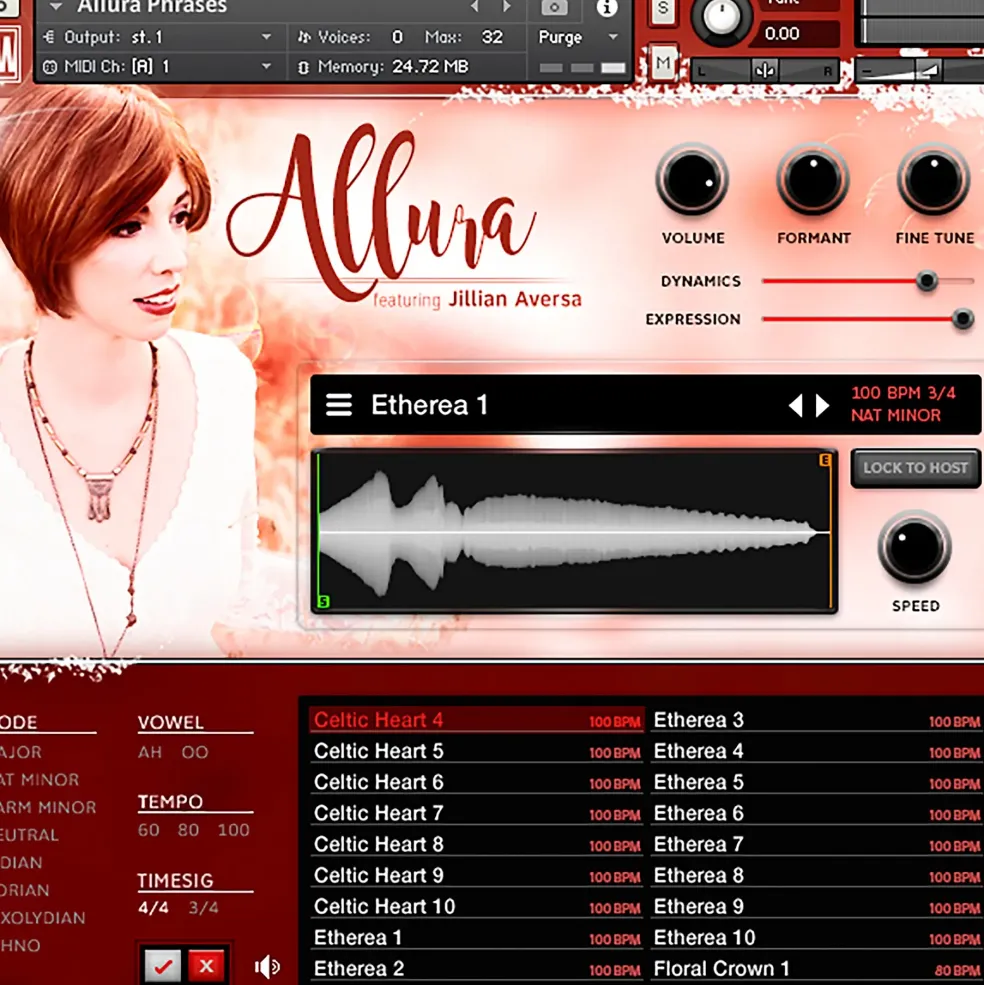Screen dimensions: 984x985
Task: Filter phrases by OO vowel
Action: 195,752
